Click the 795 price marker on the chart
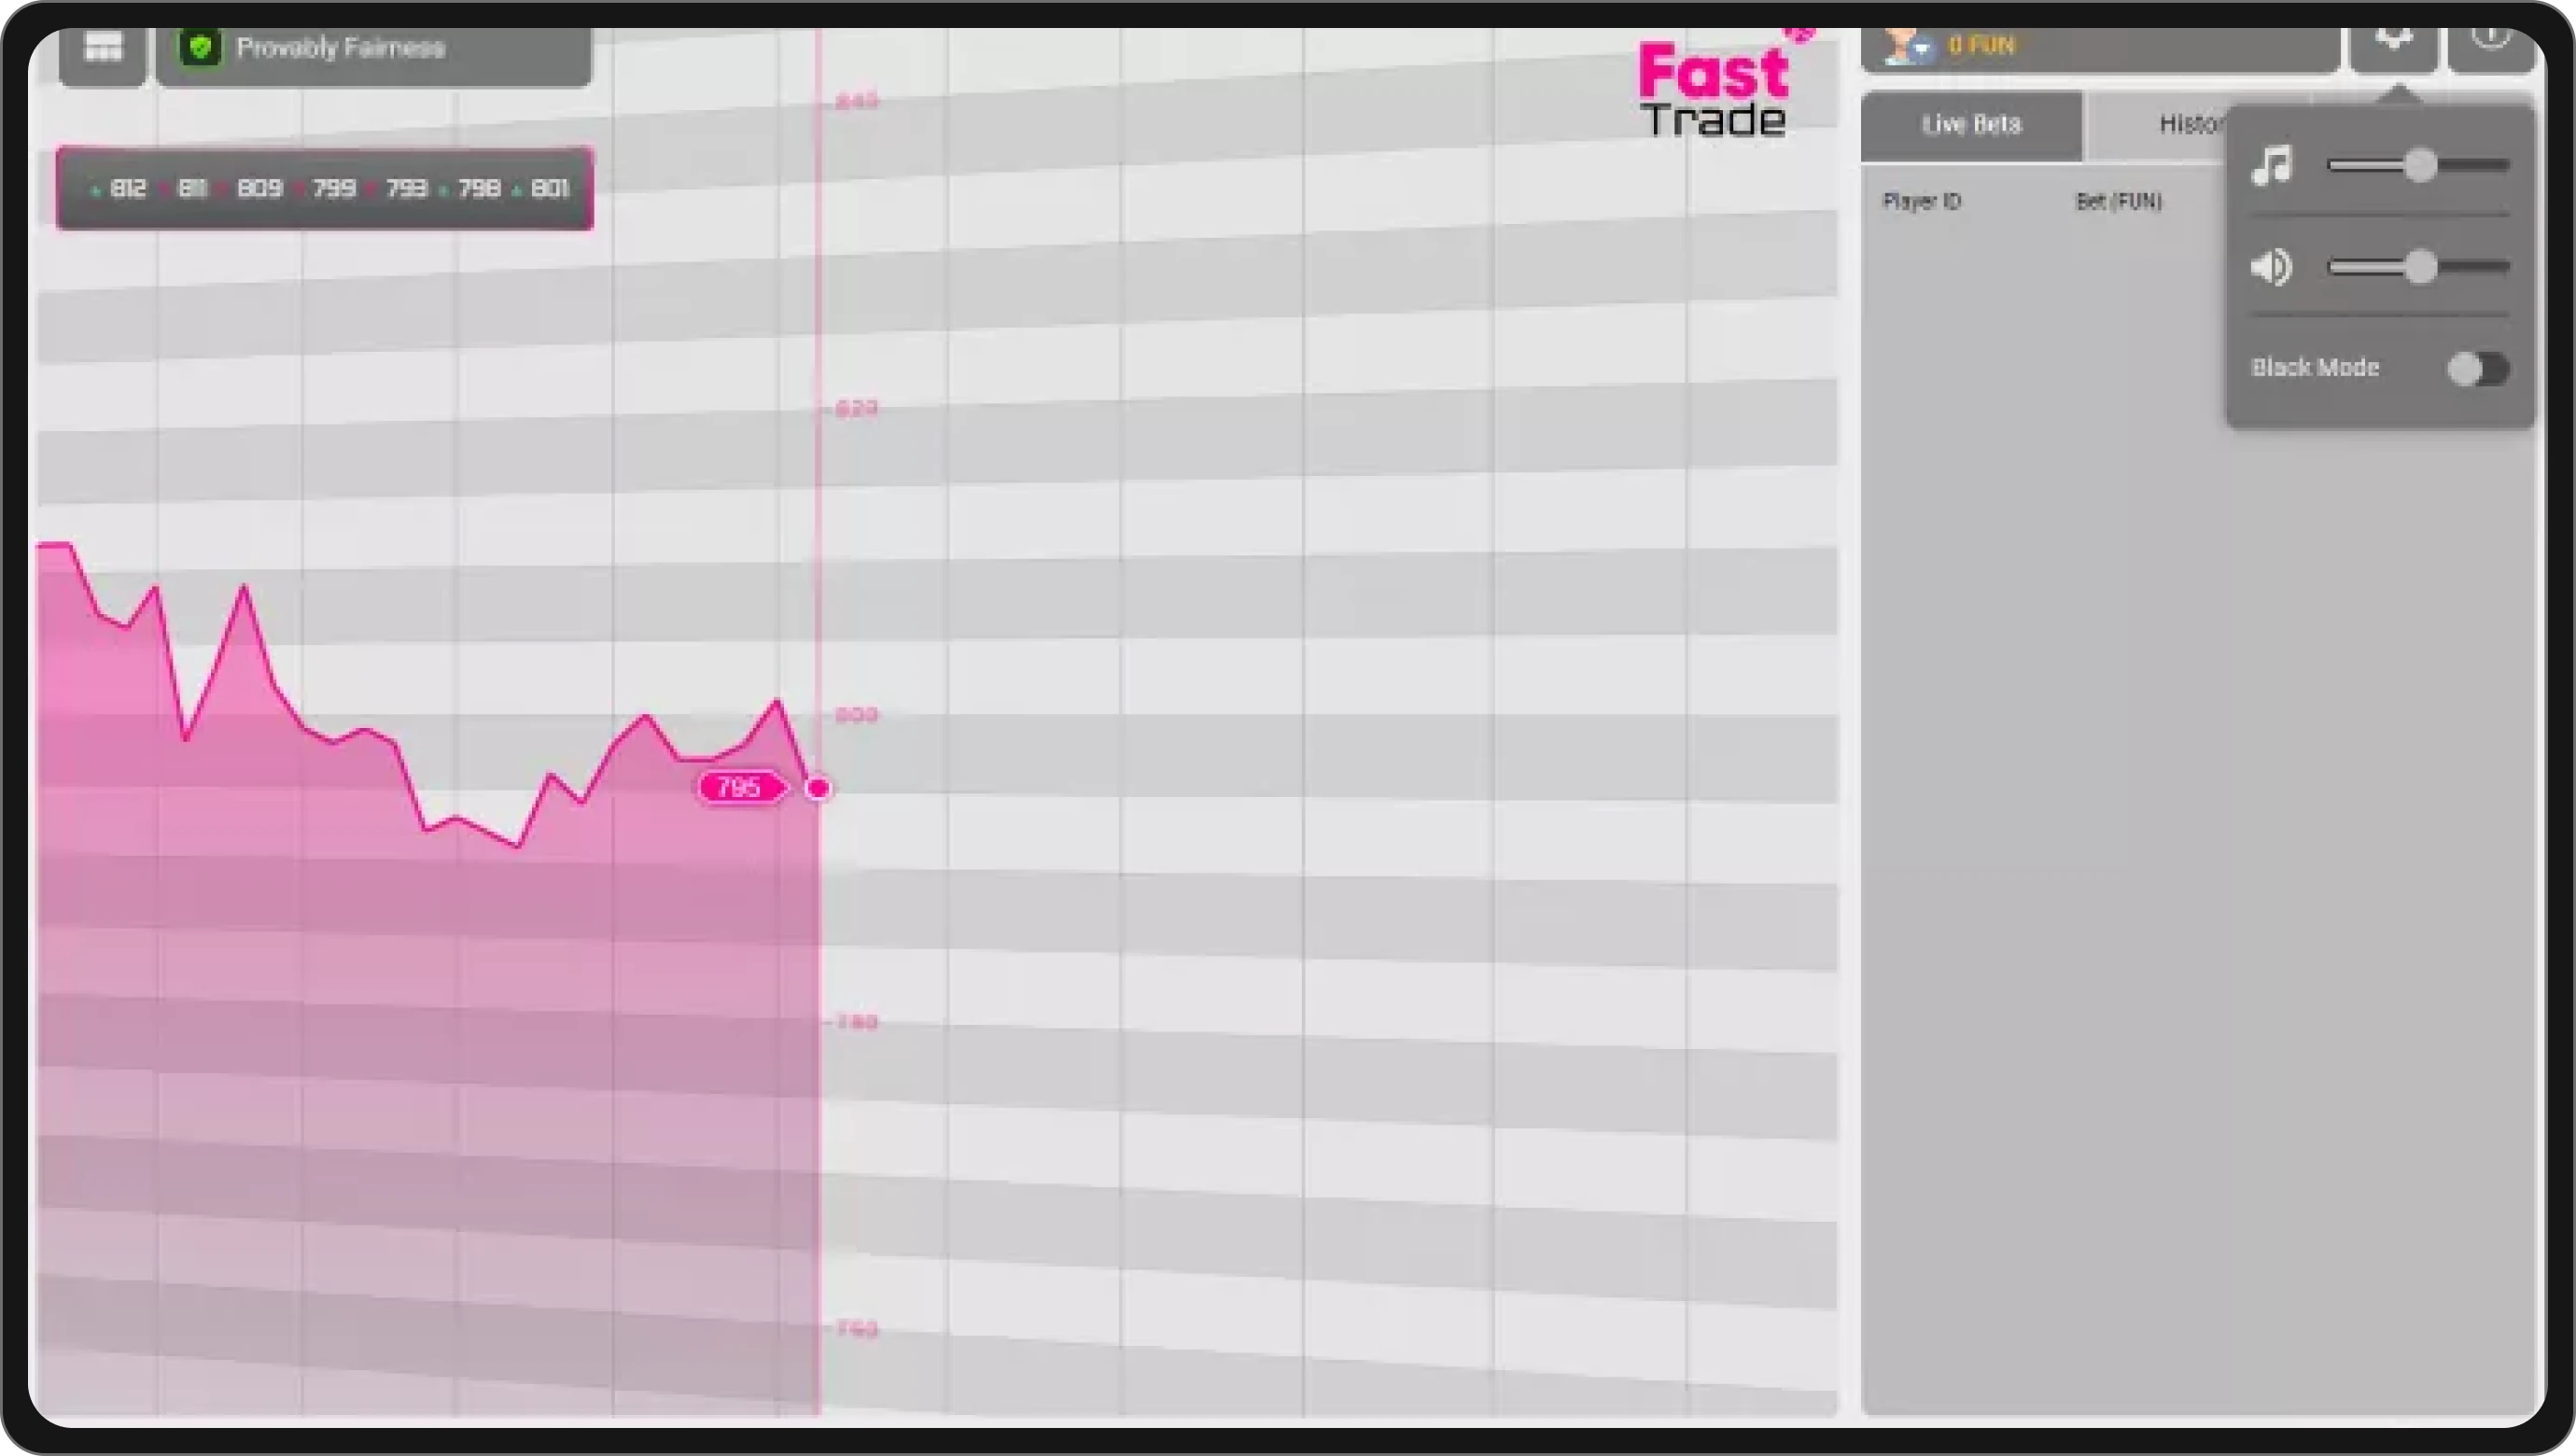This screenshot has height=1456, width=2576. tap(740, 787)
